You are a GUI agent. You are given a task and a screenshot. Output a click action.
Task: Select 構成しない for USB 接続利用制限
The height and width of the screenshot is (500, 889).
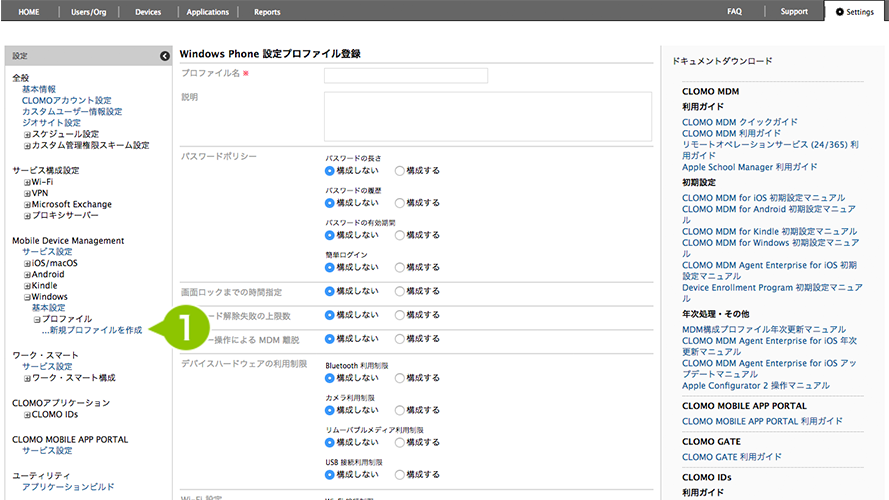click(x=329, y=475)
